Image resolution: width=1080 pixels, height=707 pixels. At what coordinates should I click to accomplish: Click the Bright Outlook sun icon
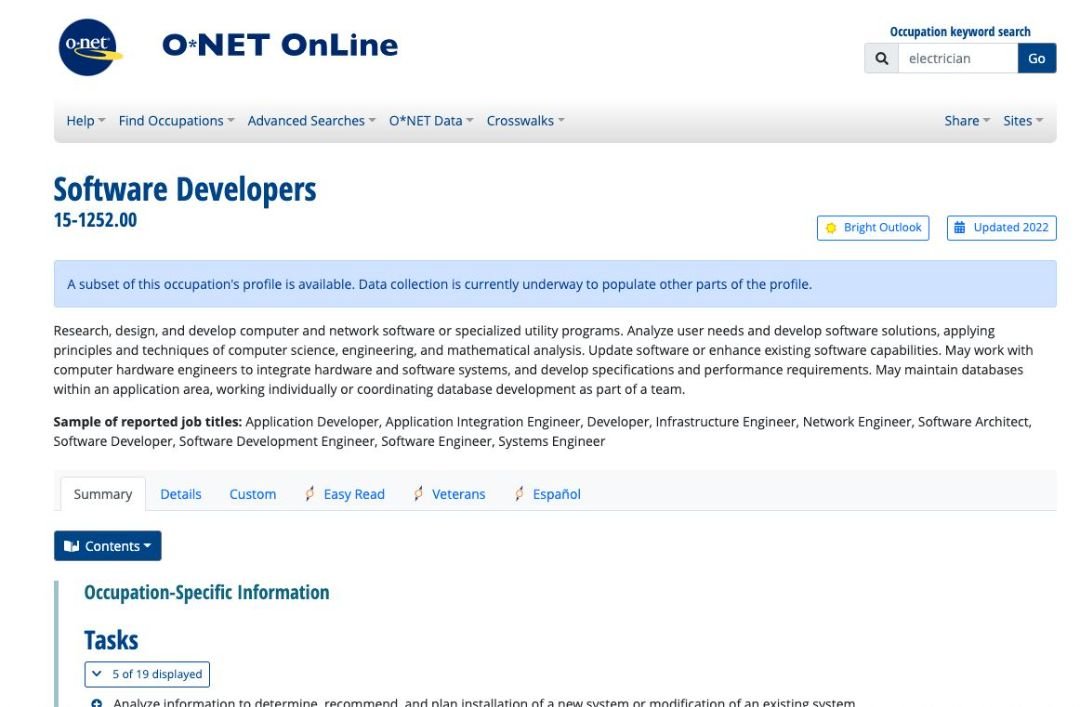[x=831, y=228]
